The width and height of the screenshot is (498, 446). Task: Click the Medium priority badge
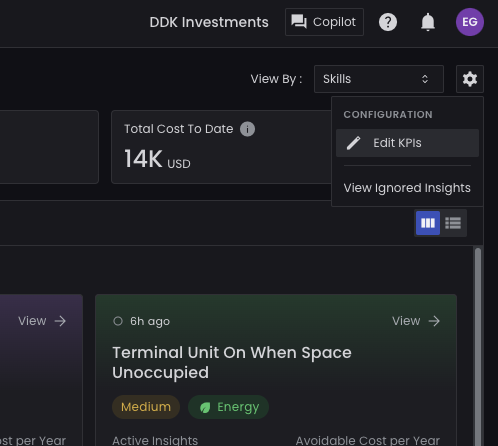click(146, 407)
